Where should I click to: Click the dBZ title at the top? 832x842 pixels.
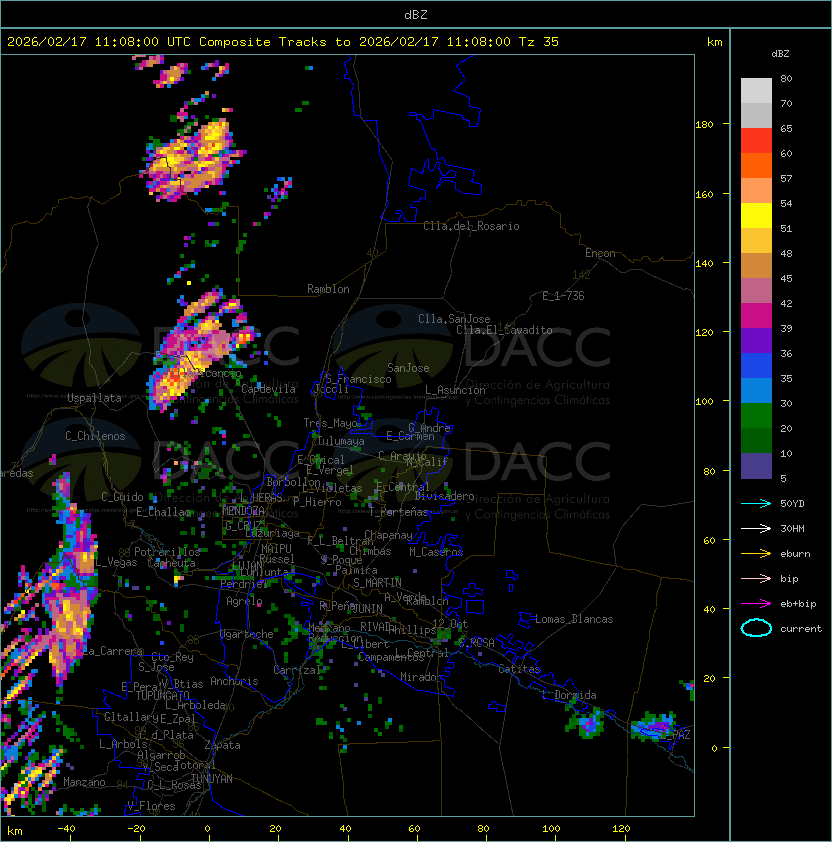pos(416,15)
